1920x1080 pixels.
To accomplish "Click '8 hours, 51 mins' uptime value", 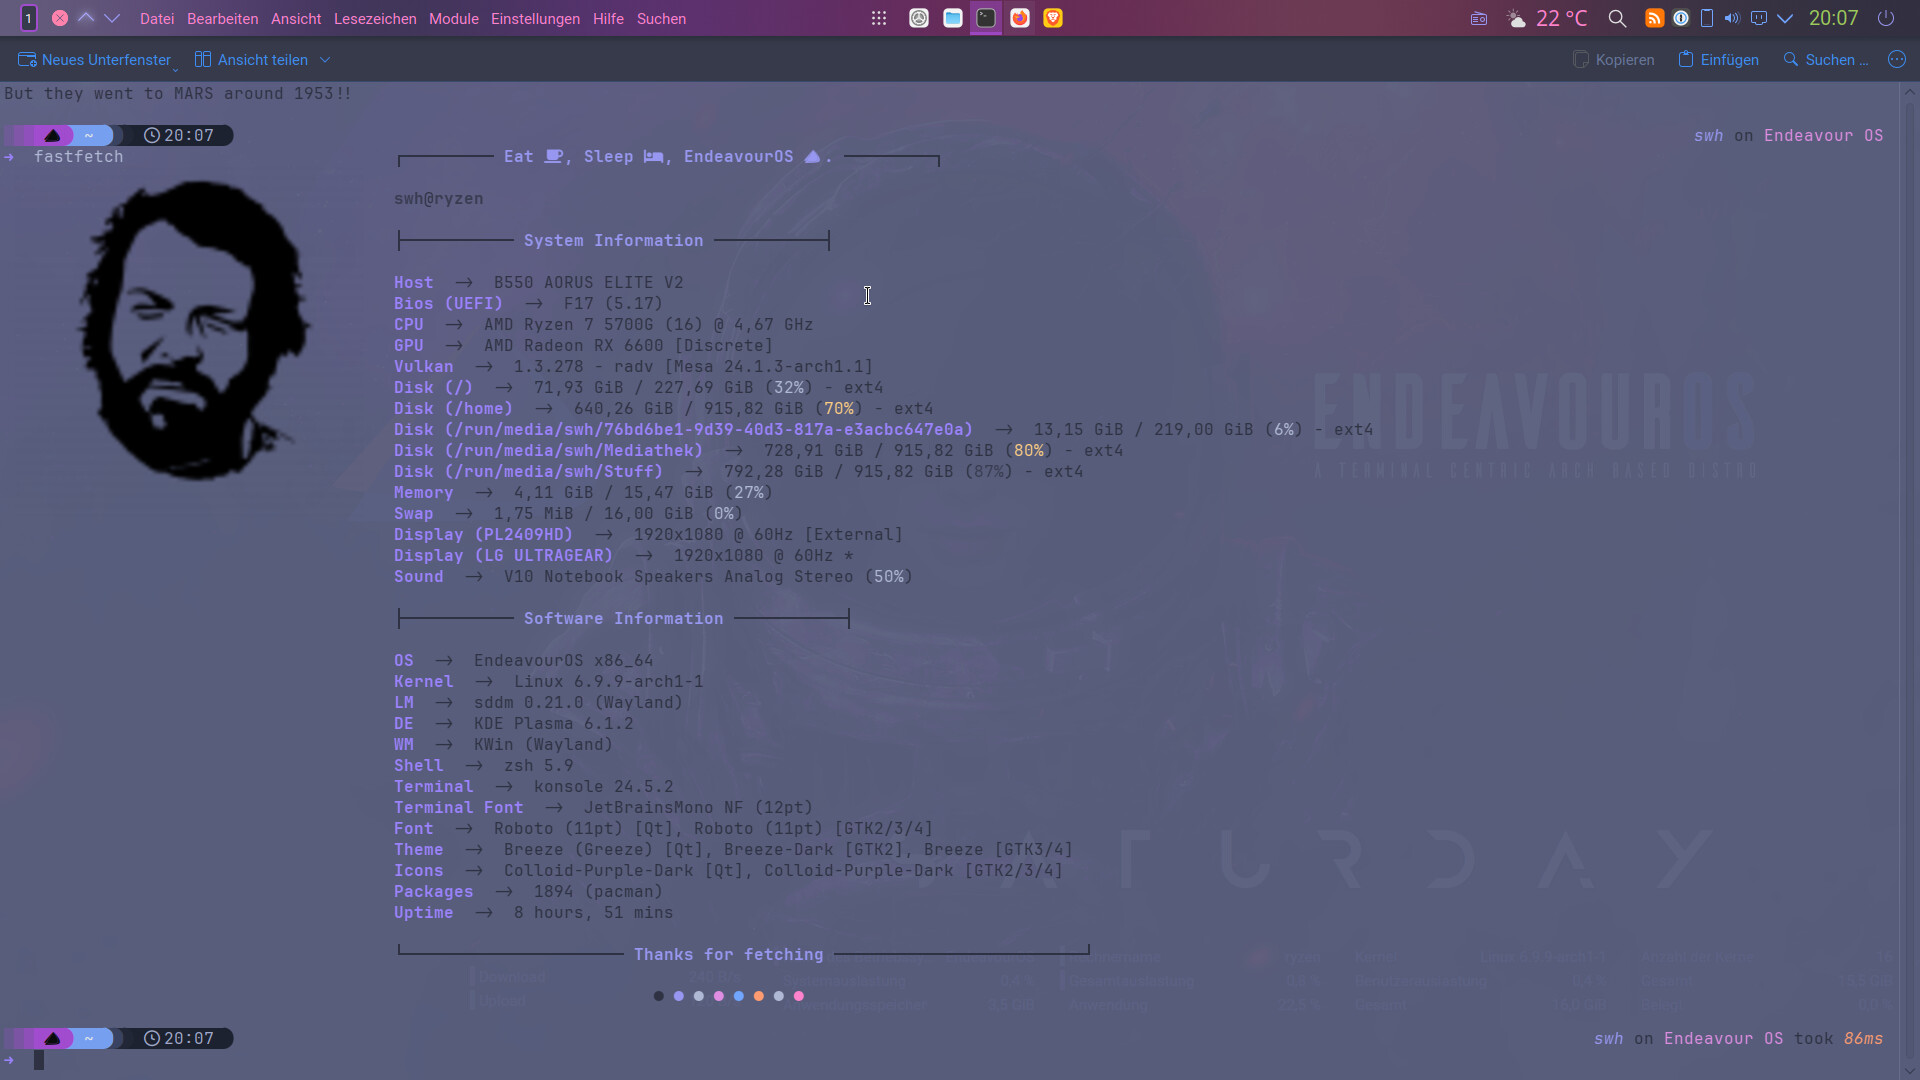I will pyautogui.click(x=593, y=912).
